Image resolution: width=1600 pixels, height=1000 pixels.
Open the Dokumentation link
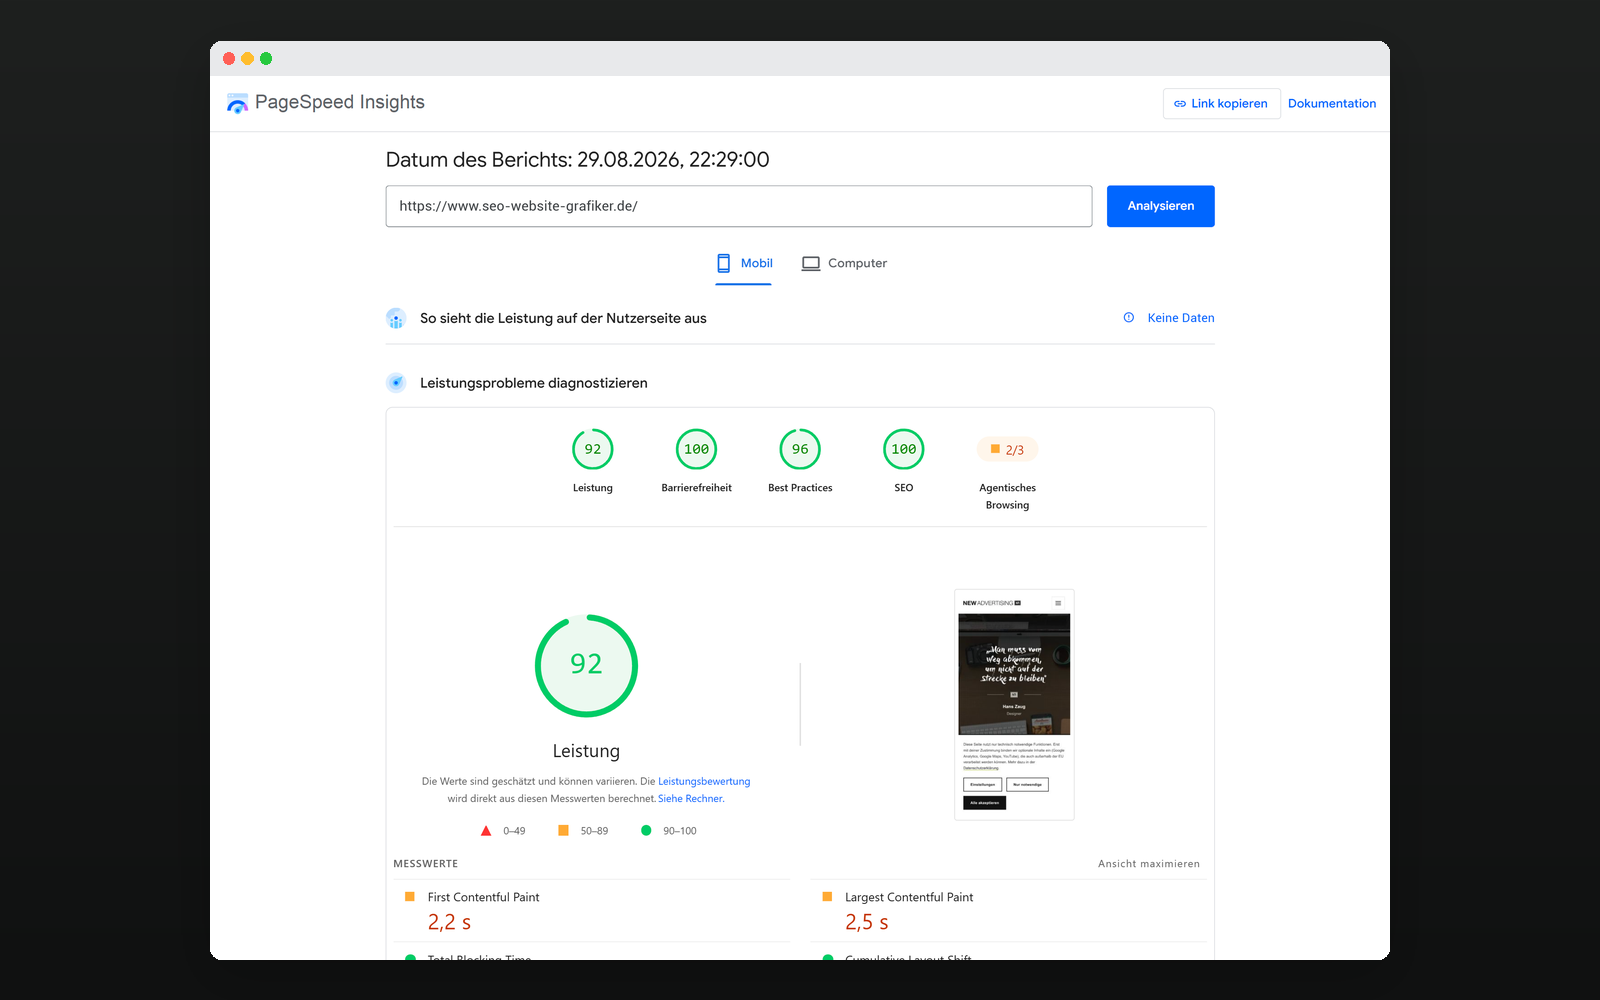1332,104
